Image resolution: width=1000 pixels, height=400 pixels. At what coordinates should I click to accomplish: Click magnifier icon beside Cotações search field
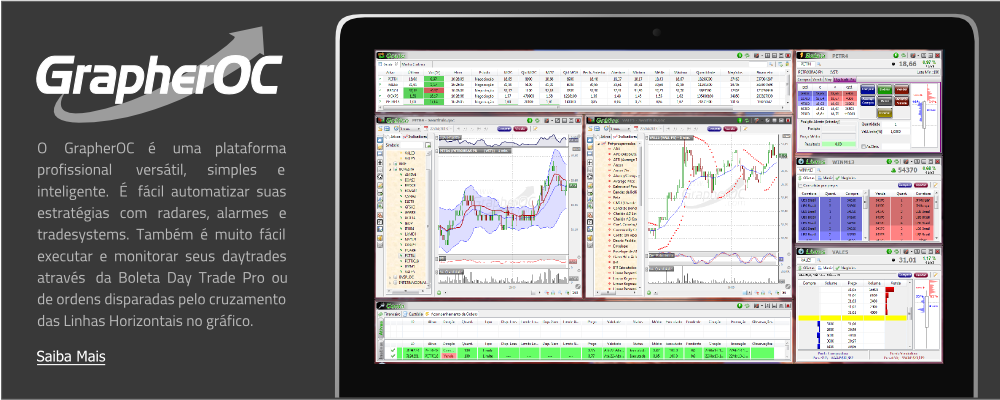pos(771,64)
